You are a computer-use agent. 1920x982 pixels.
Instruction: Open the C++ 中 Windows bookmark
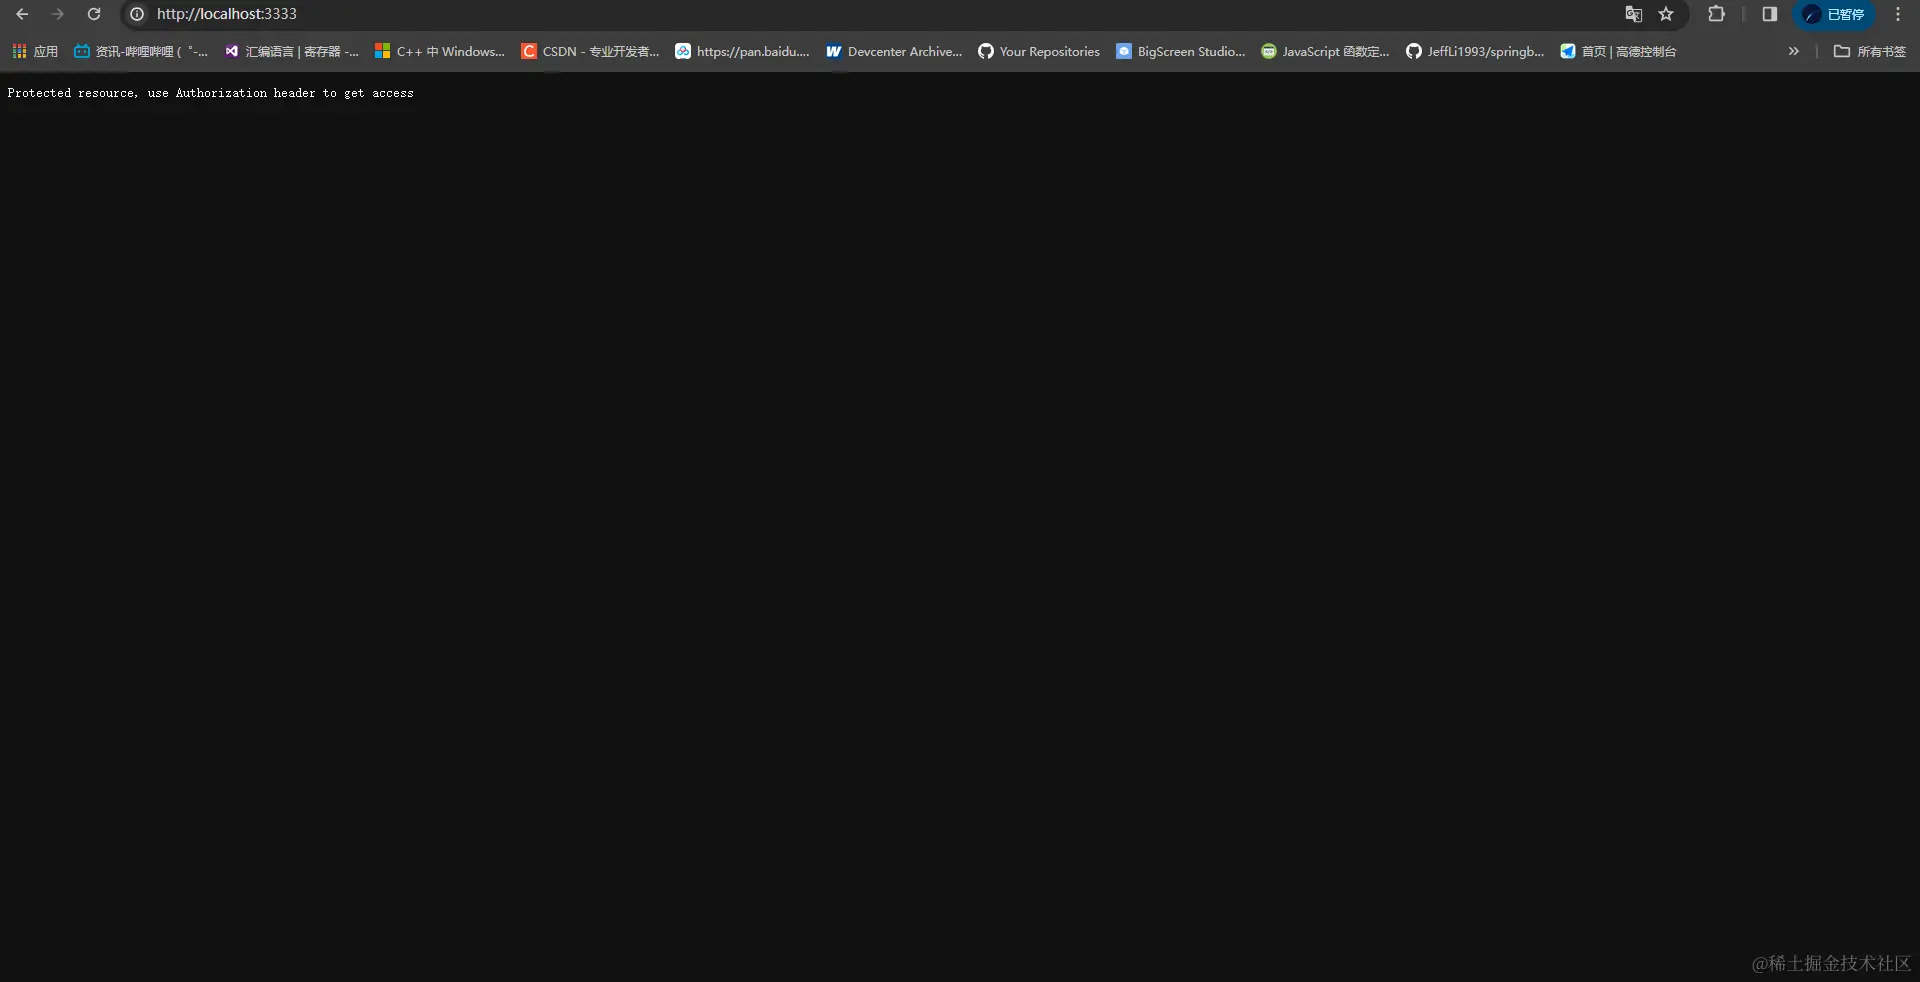(x=440, y=51)
